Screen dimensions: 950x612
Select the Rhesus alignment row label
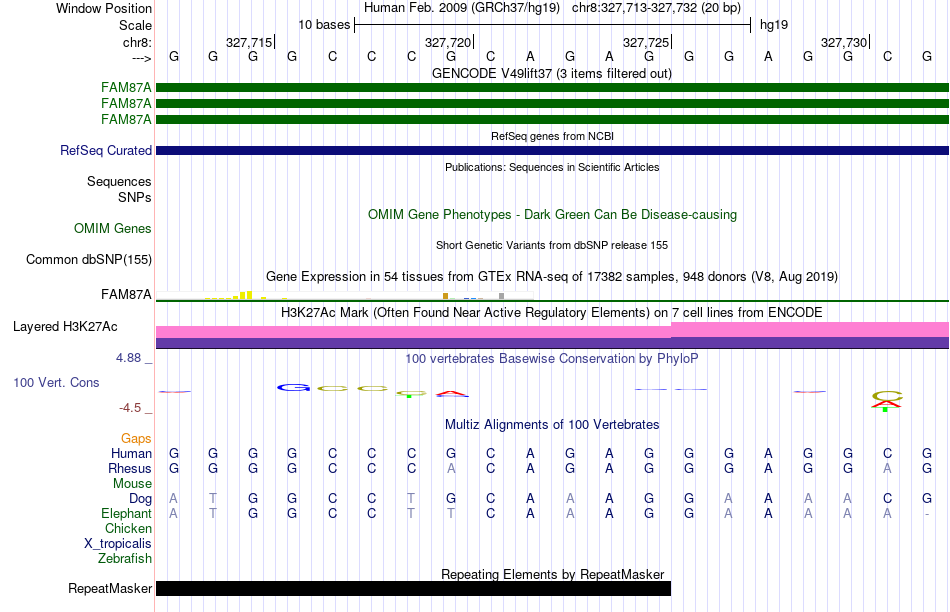130,468
